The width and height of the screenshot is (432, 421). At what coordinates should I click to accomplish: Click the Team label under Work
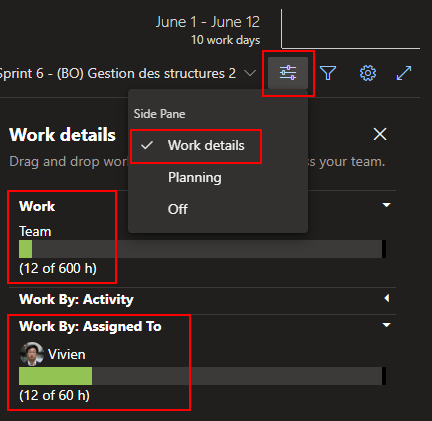[x=35, y=231]
